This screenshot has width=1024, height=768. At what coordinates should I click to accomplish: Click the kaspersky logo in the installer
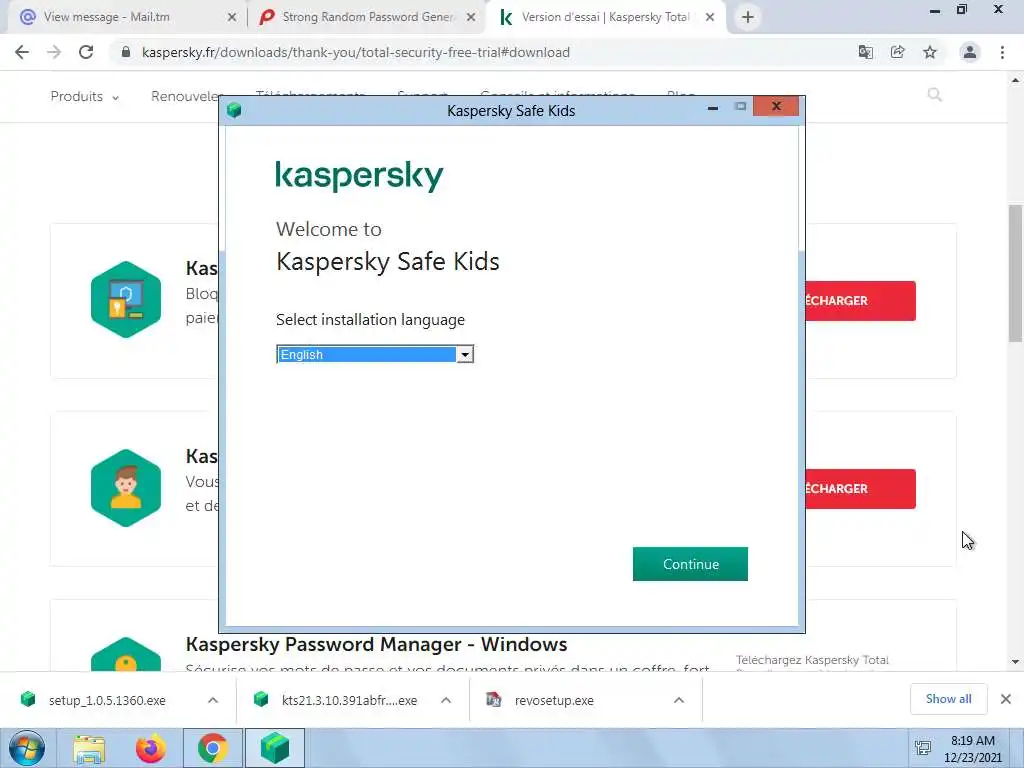pos(359,176)
